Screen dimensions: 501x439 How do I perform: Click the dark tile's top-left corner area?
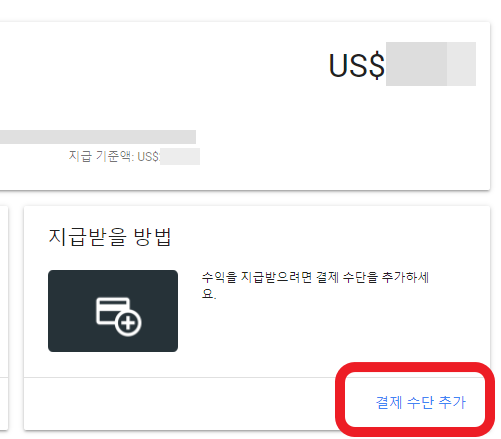click(58, 280)
